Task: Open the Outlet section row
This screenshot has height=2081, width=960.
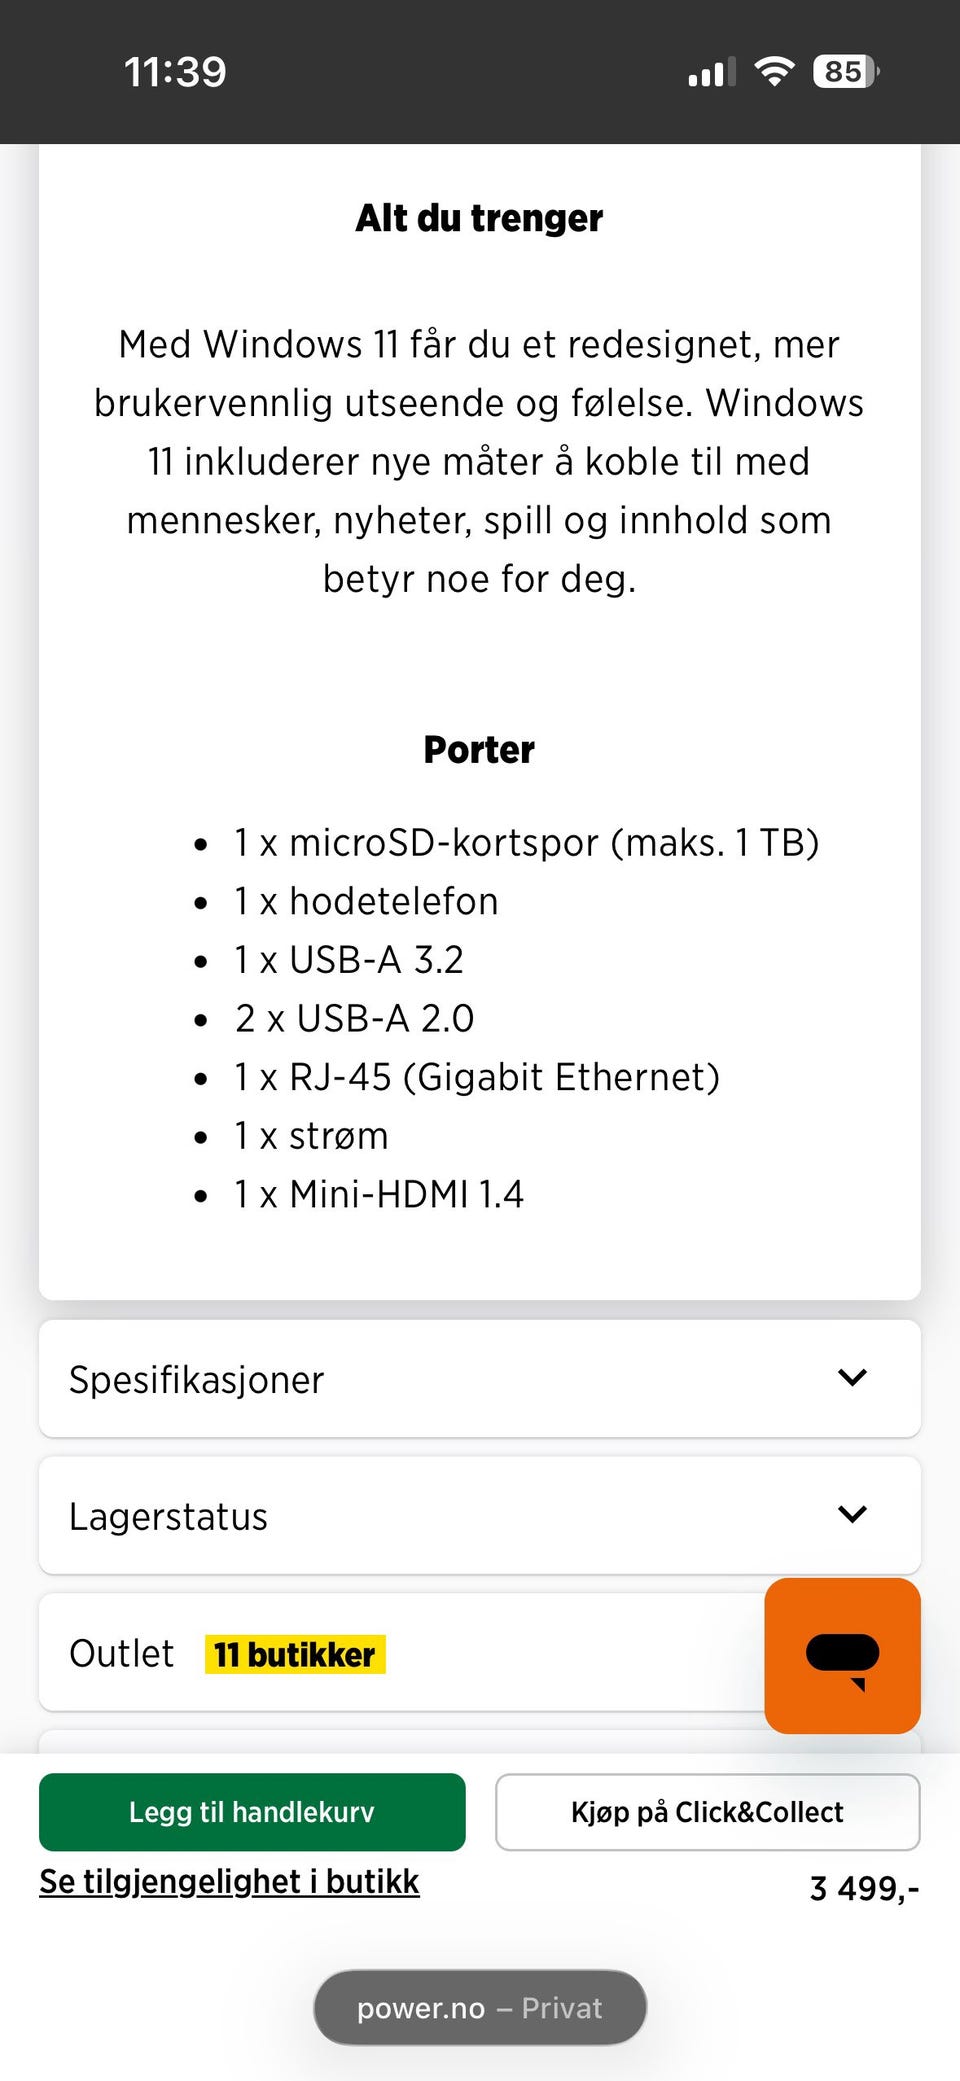Action: coord(400,1653)
